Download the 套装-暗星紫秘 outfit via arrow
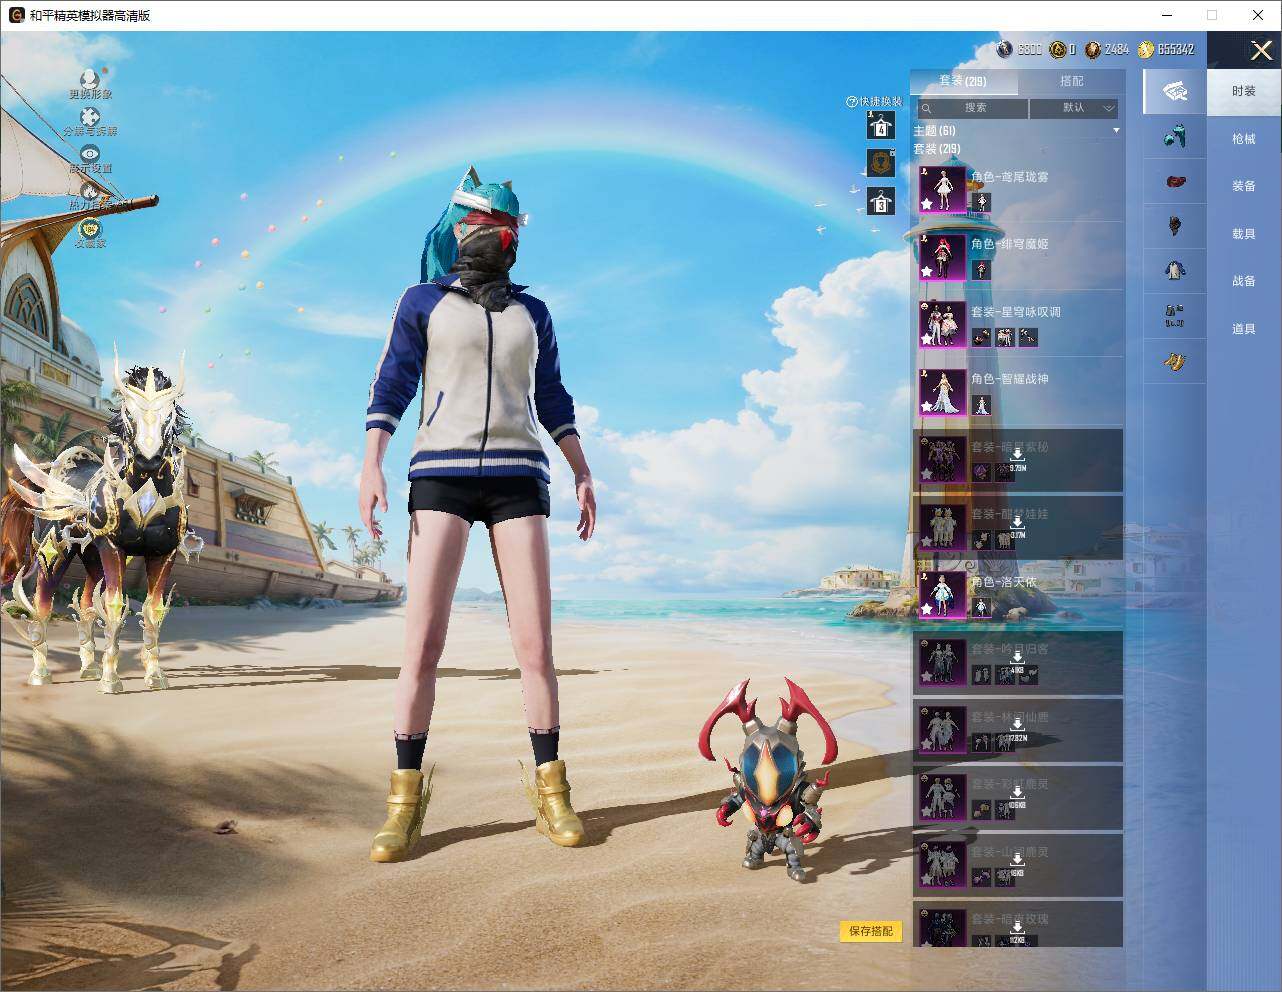 1017,456
